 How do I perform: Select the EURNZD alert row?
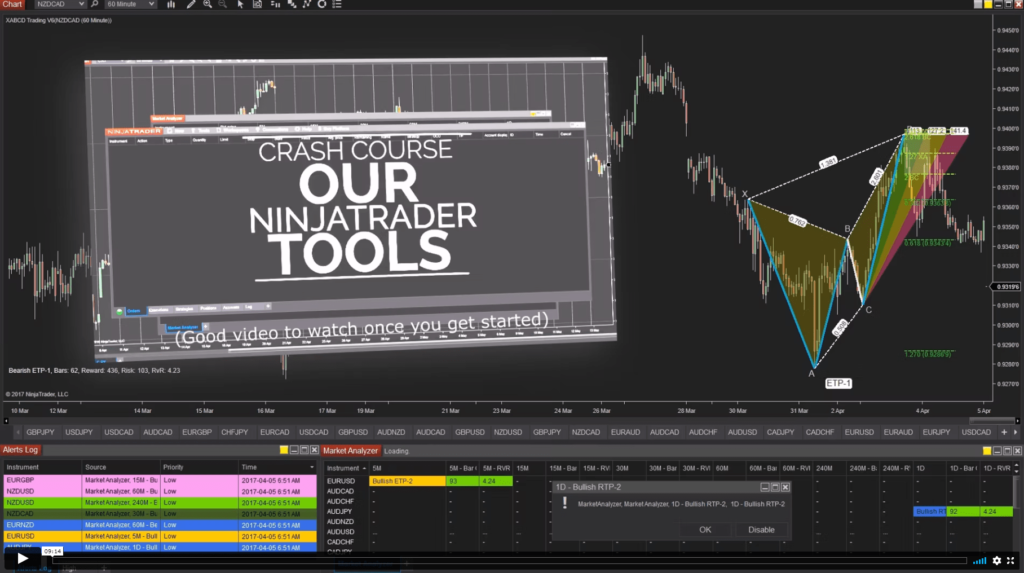click(x=160, y=525)
